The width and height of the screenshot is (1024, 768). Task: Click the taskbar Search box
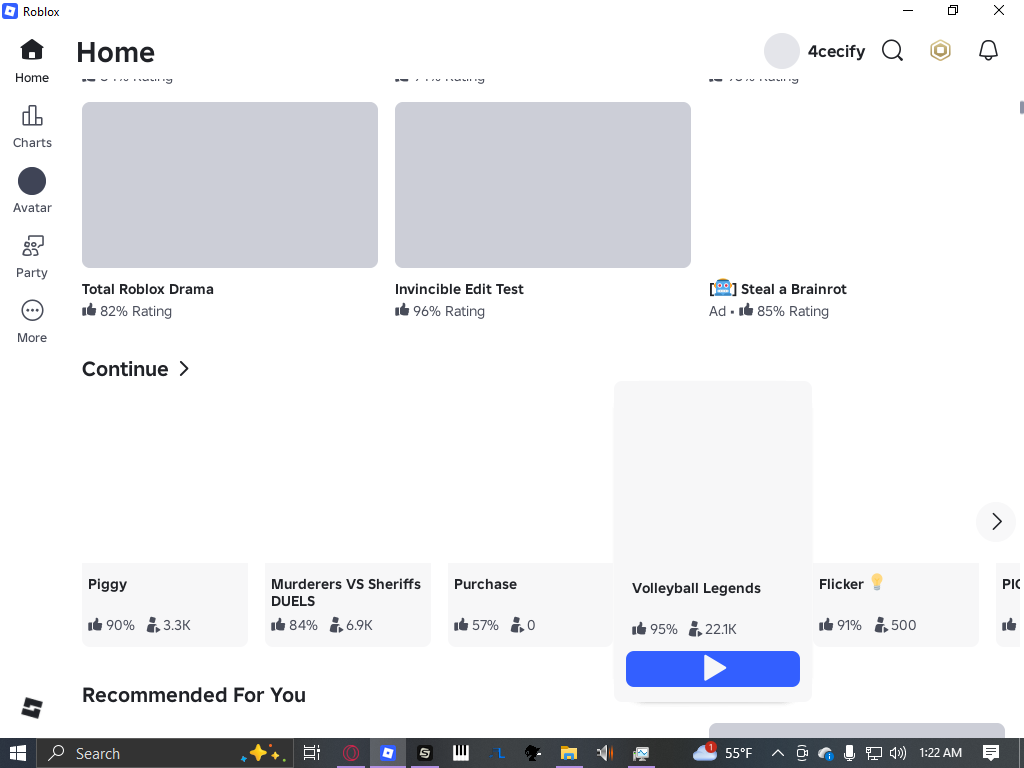click(x=165, y=753)
